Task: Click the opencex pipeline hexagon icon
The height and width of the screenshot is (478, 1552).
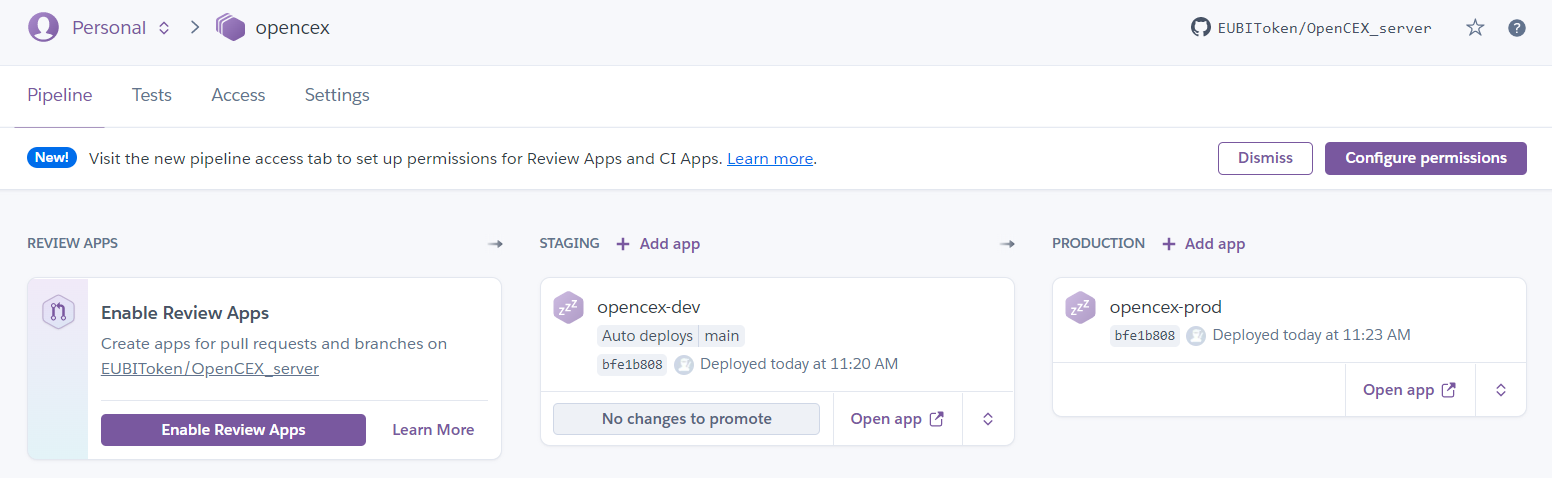Action: (230, 27)
